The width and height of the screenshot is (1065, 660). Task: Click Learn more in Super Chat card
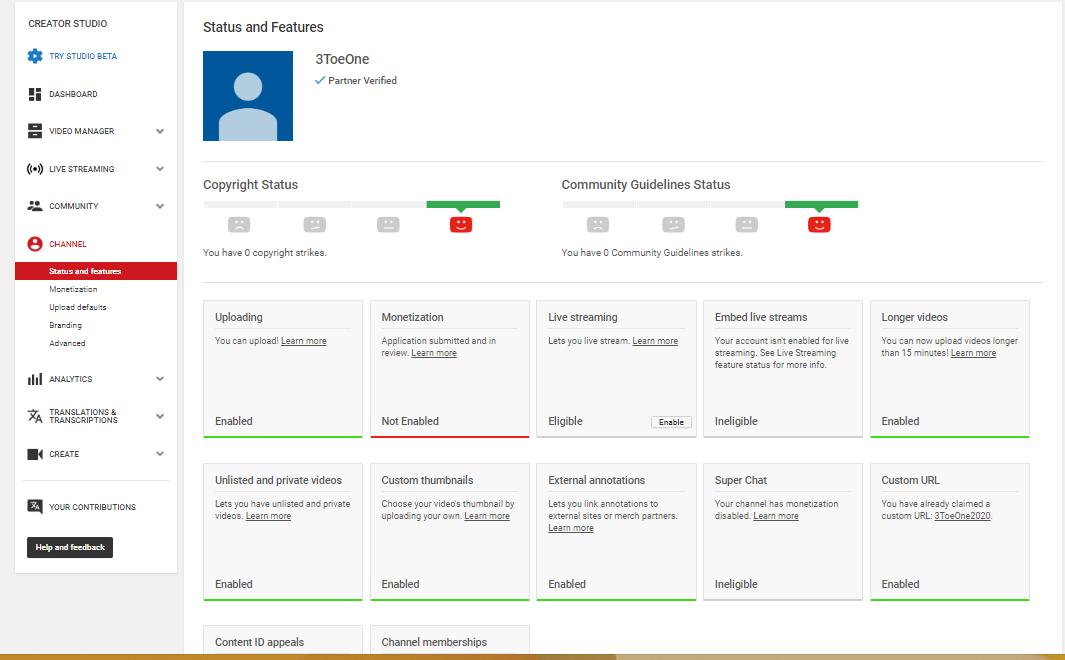point(776,516)
